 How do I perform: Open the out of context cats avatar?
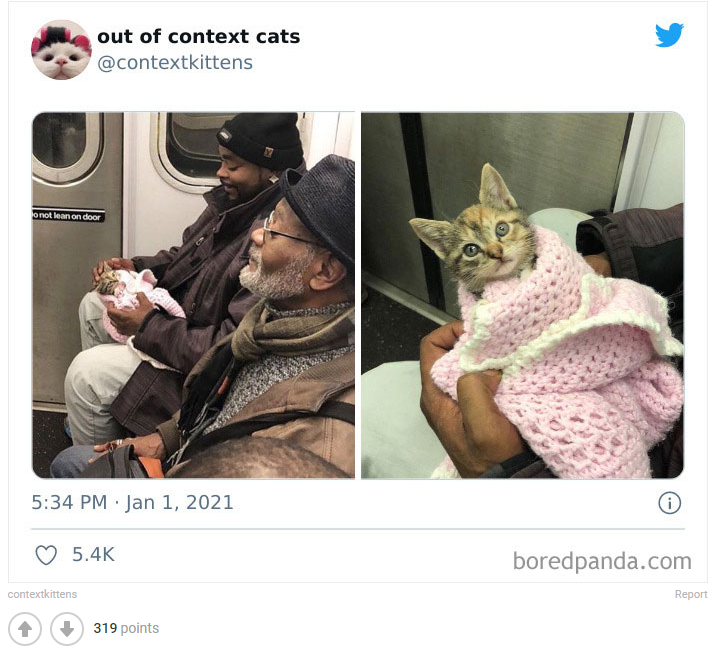pos(61,50)
